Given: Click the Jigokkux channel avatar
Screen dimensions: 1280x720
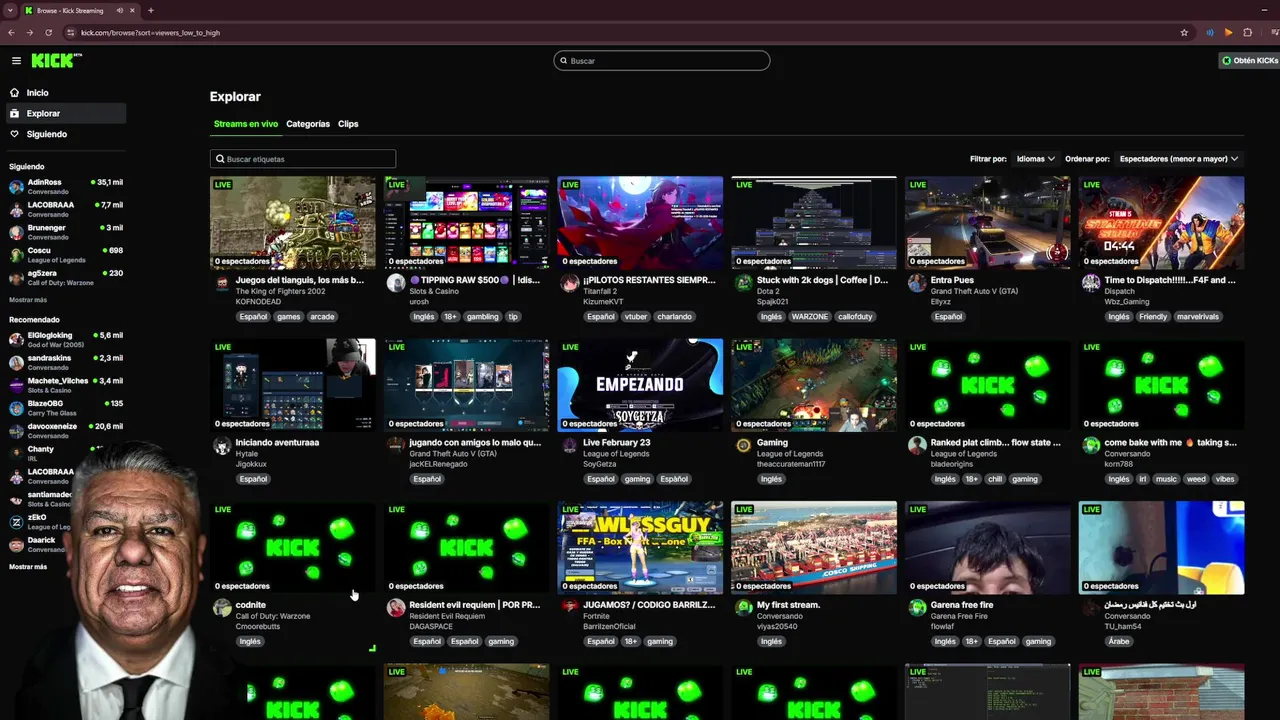Looking at the screenshot, I should [222, 445].
